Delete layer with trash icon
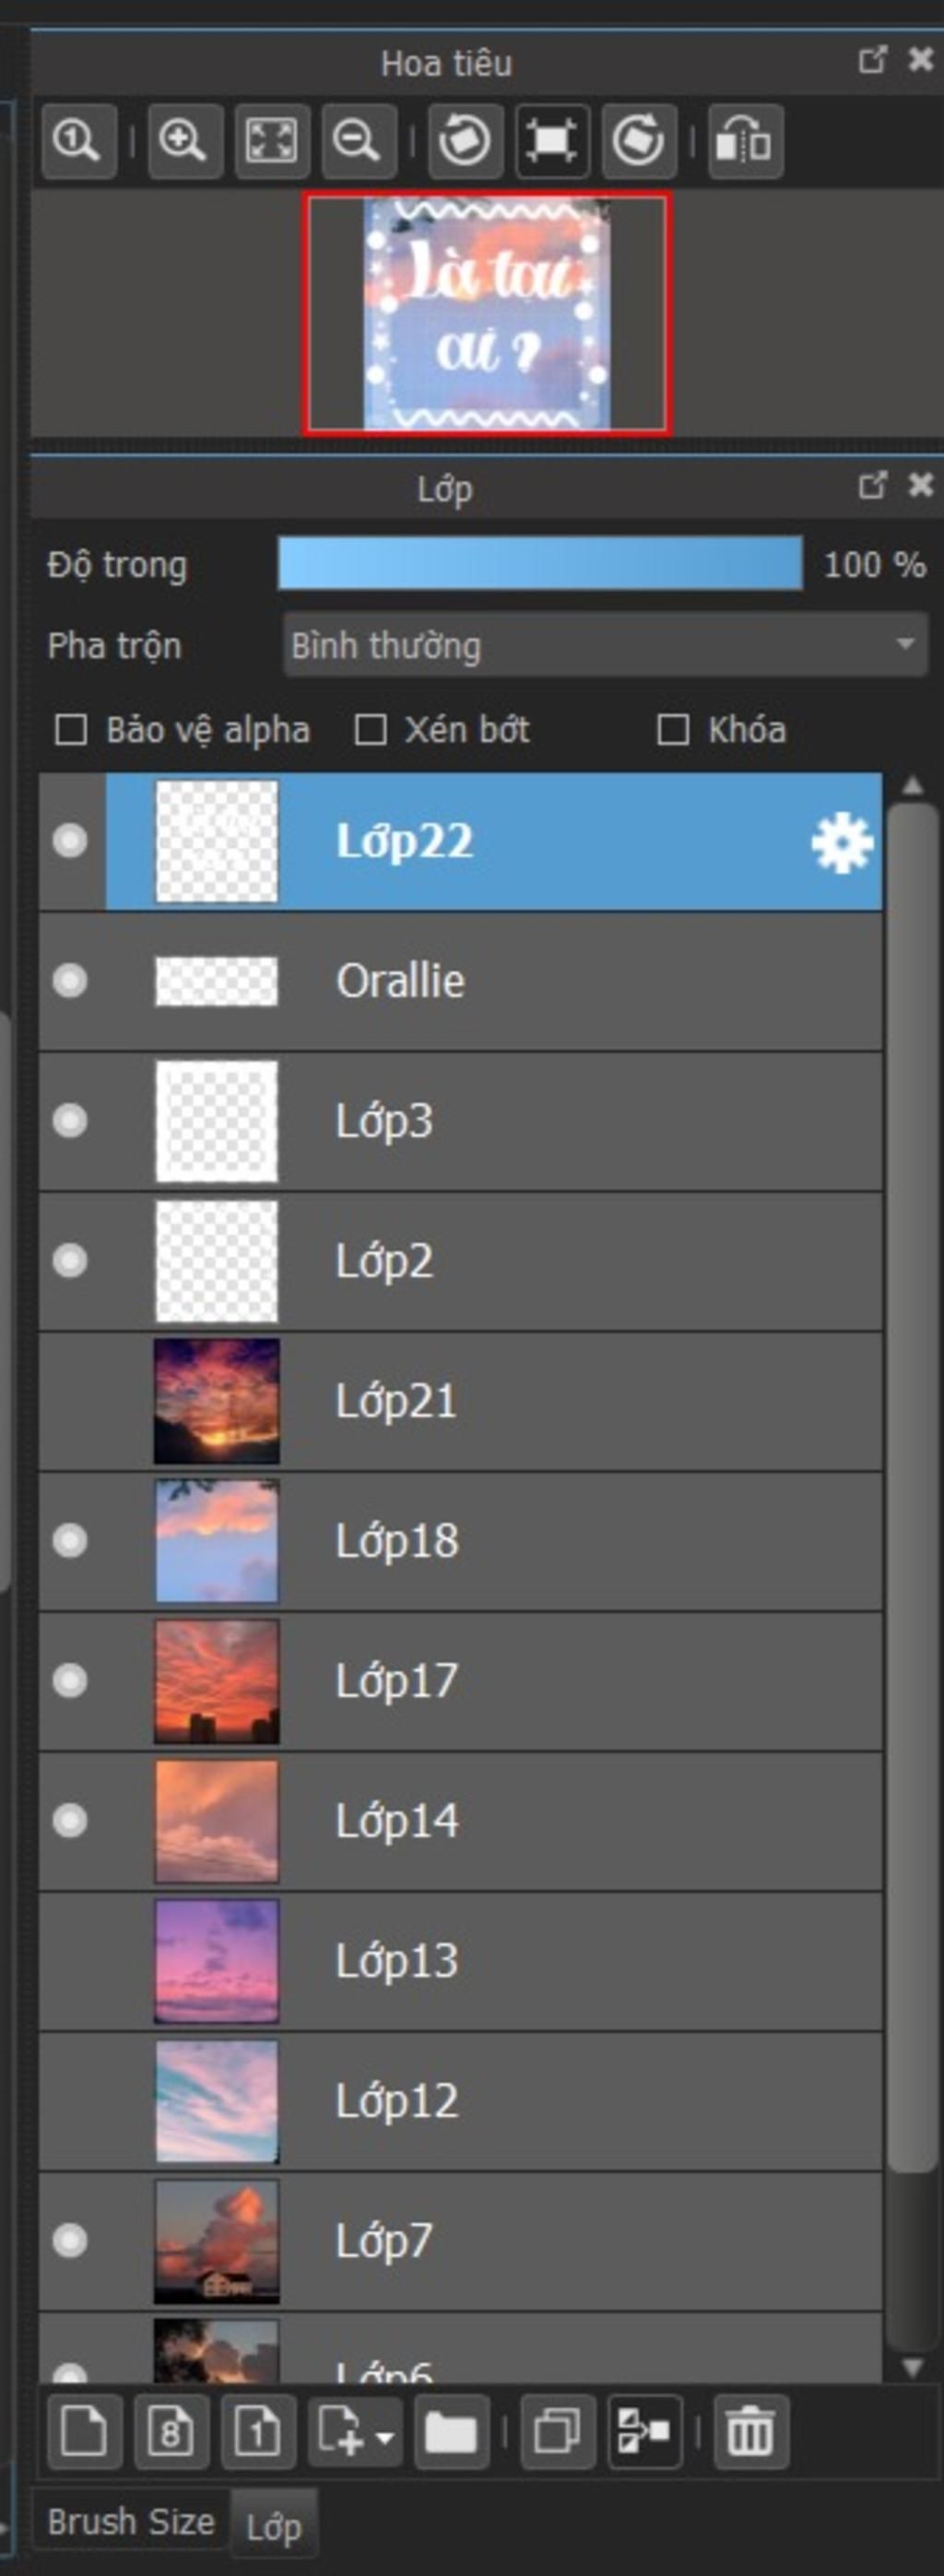The width and height of the screenshot is (944, 2576). point(750,2430)
